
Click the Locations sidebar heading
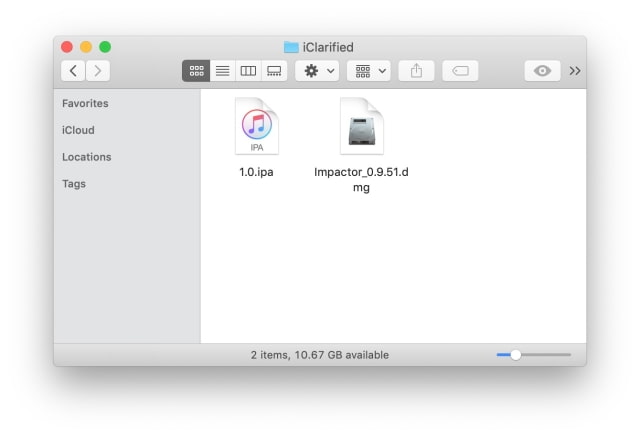pos(86,157)
